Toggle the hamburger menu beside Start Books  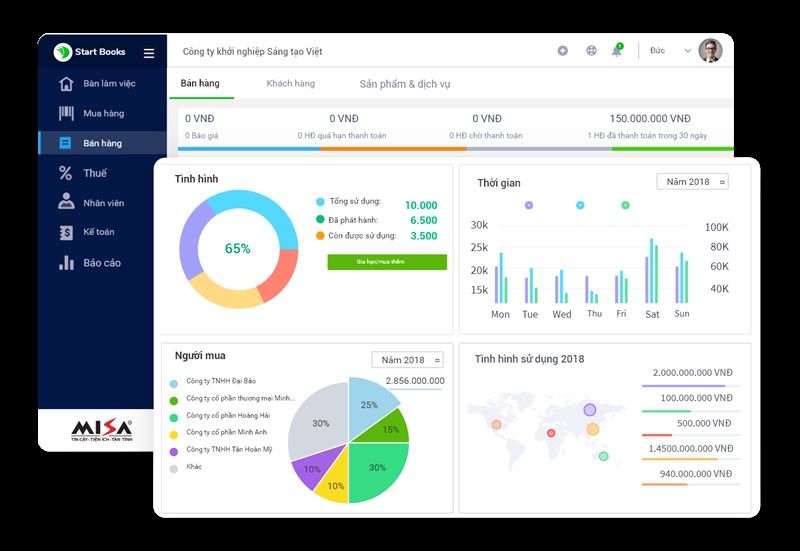[149, 53]
